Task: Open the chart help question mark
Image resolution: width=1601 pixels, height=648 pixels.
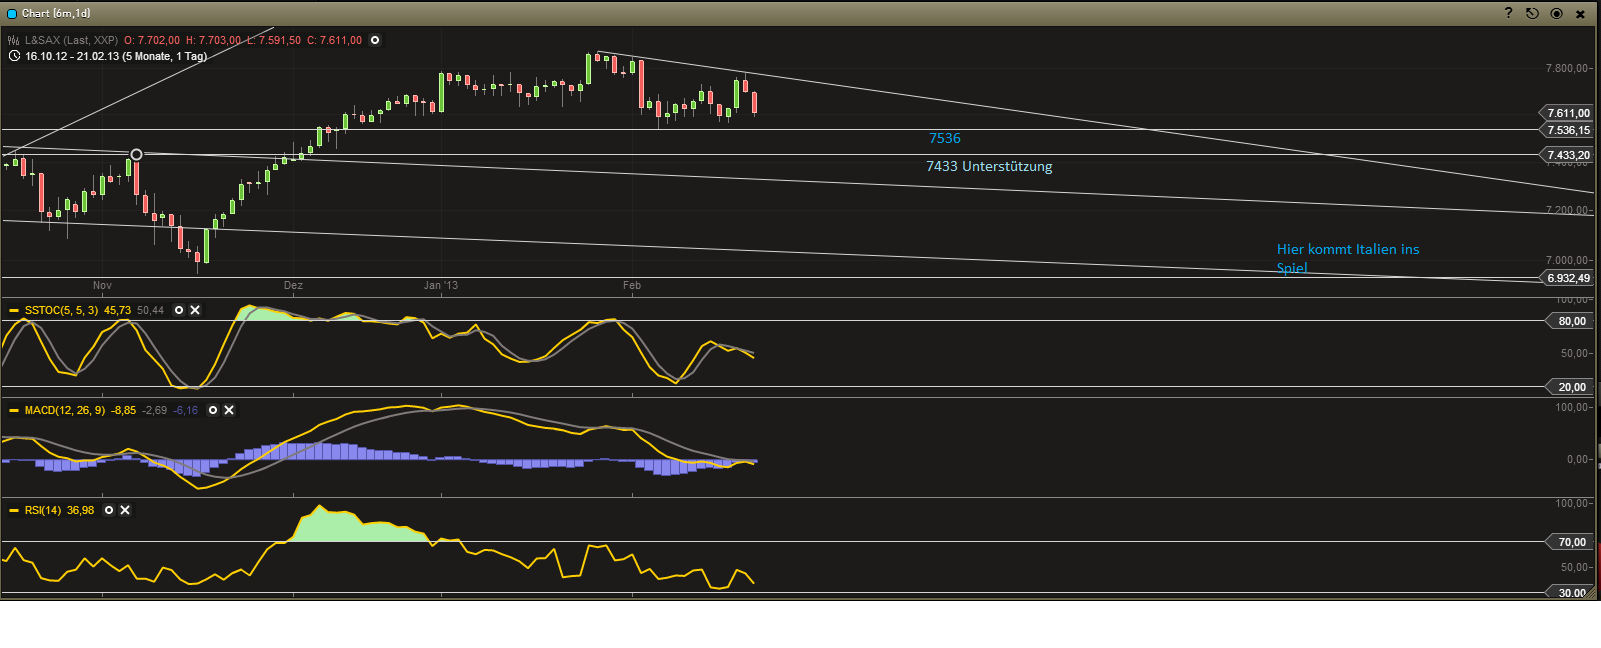Action: [1508, 13]
